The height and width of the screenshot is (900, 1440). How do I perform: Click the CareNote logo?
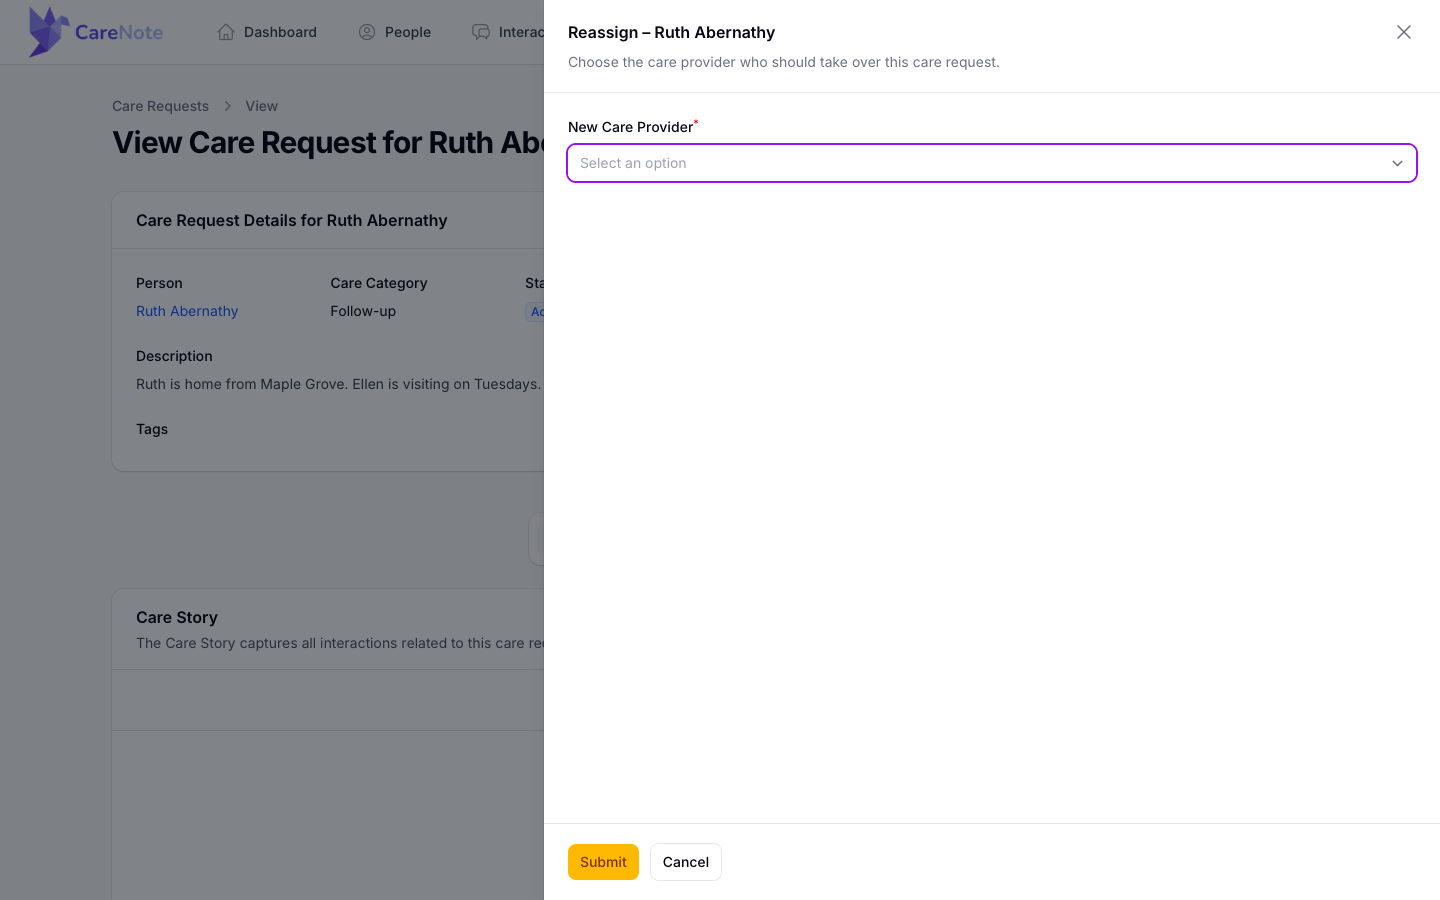point(96,32)
